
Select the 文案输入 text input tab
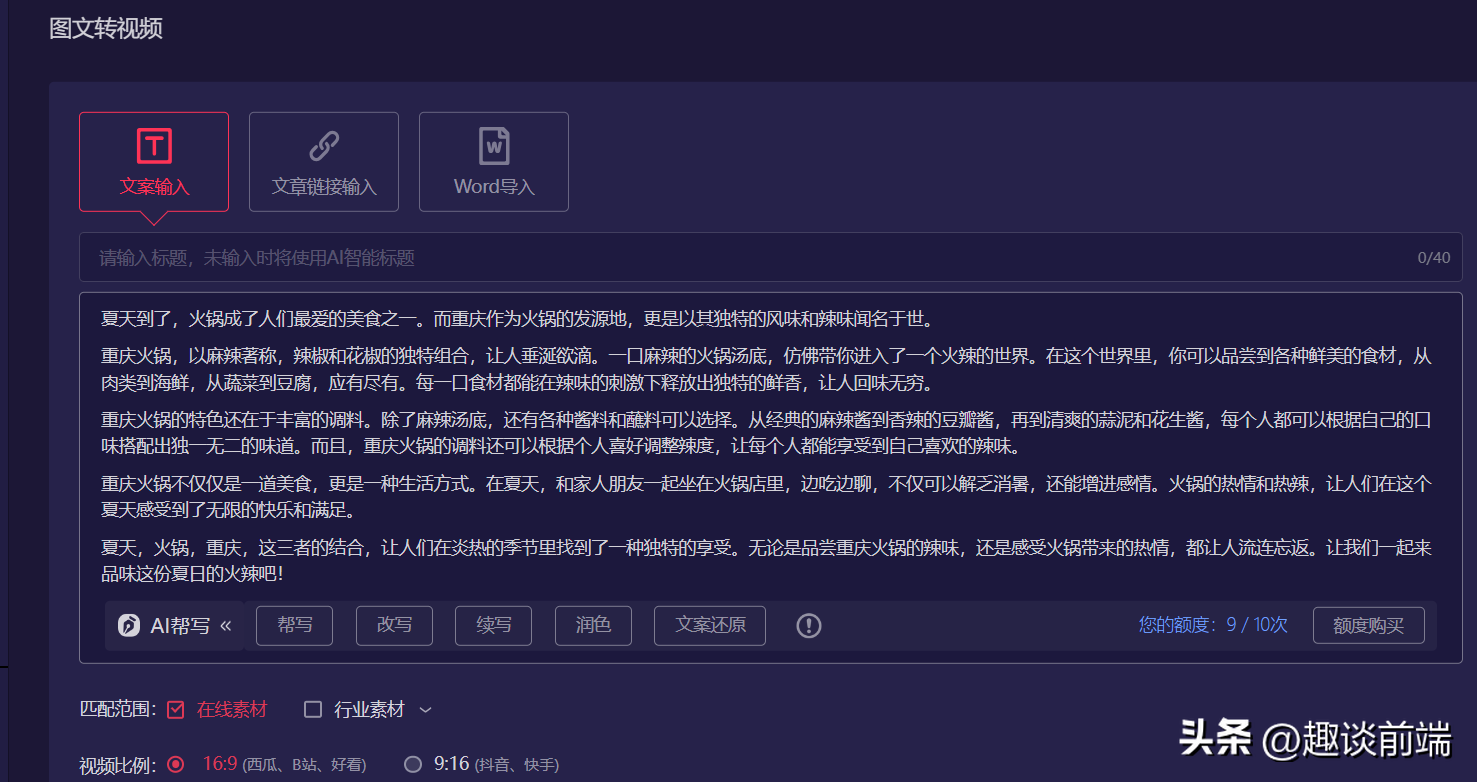coord(154,162)
